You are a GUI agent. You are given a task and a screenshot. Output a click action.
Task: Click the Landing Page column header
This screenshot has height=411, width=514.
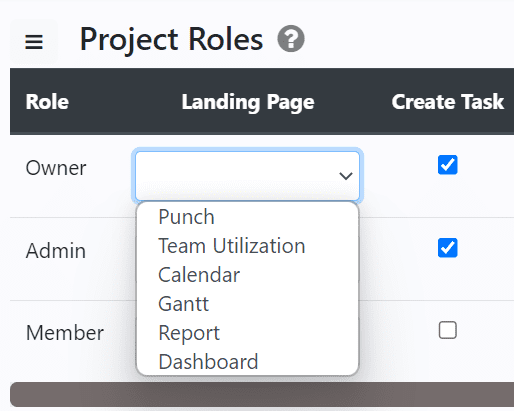[x=248, y=102]
